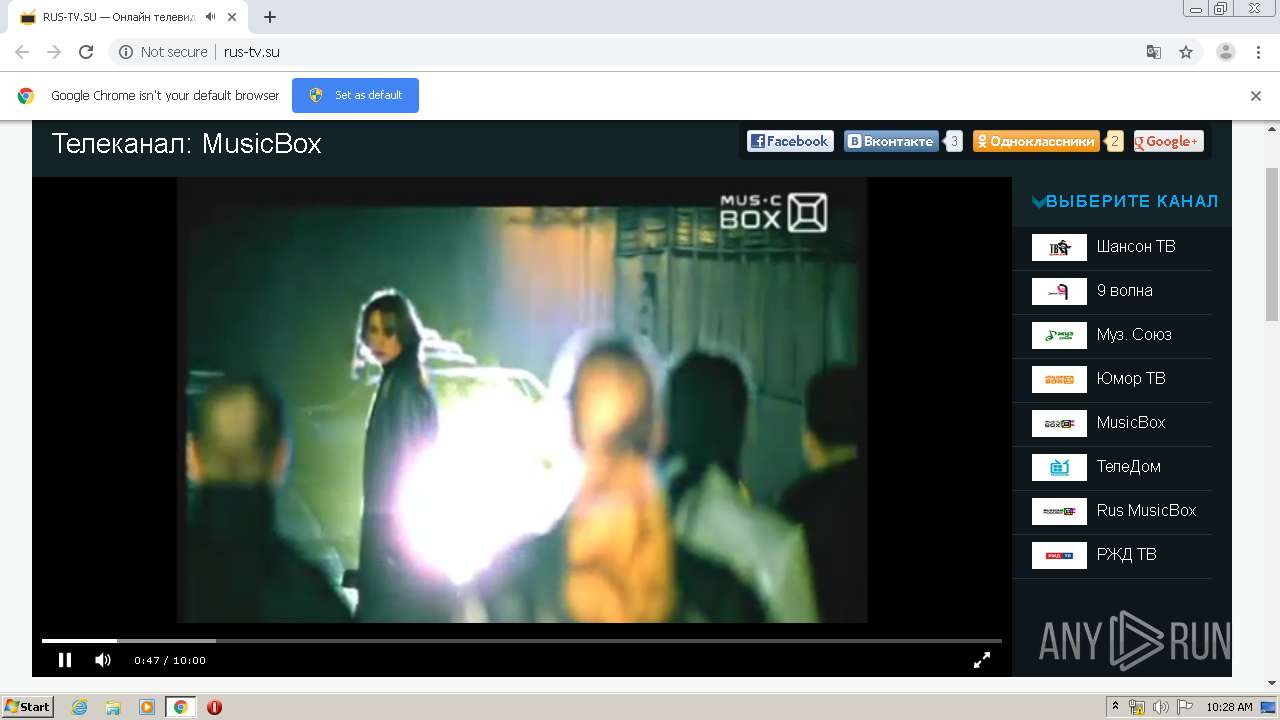This screenshot has width=1280, height=720.
Task: Dismiss the default browser notification bar
Action: 1256,96
